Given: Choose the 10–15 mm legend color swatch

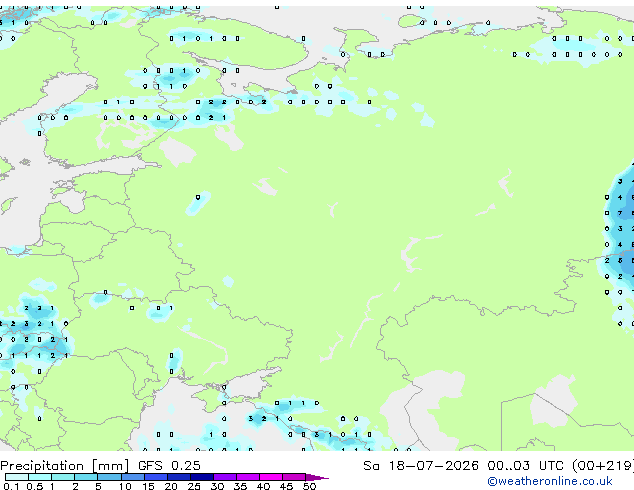Looking at the screenshot, I should 132,477.
